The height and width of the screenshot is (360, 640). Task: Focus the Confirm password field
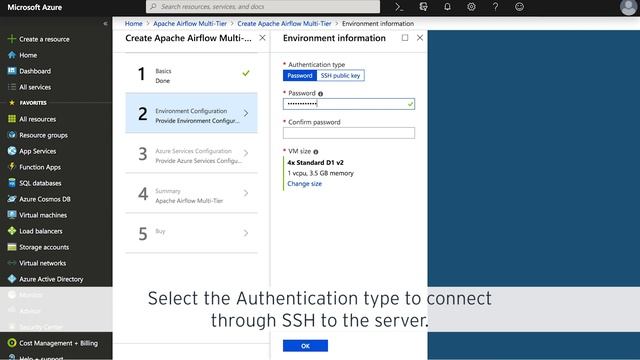[349, 133]
